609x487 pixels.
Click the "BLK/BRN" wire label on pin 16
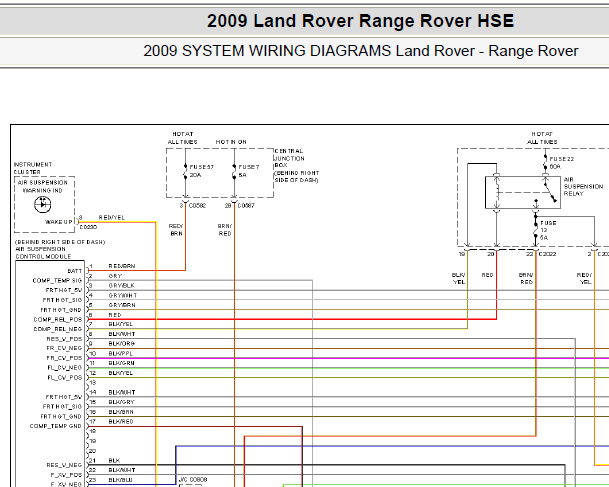click(x=121, y=412)
